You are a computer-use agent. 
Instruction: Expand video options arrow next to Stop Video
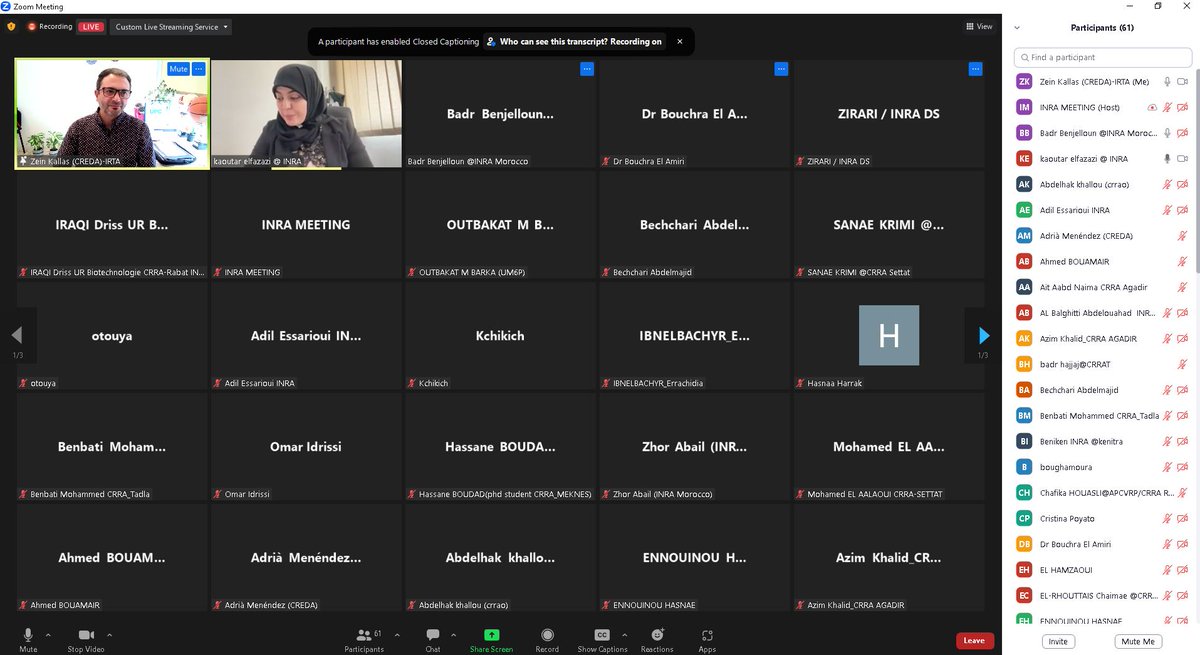pyautogui.click(x=109, y=635)
